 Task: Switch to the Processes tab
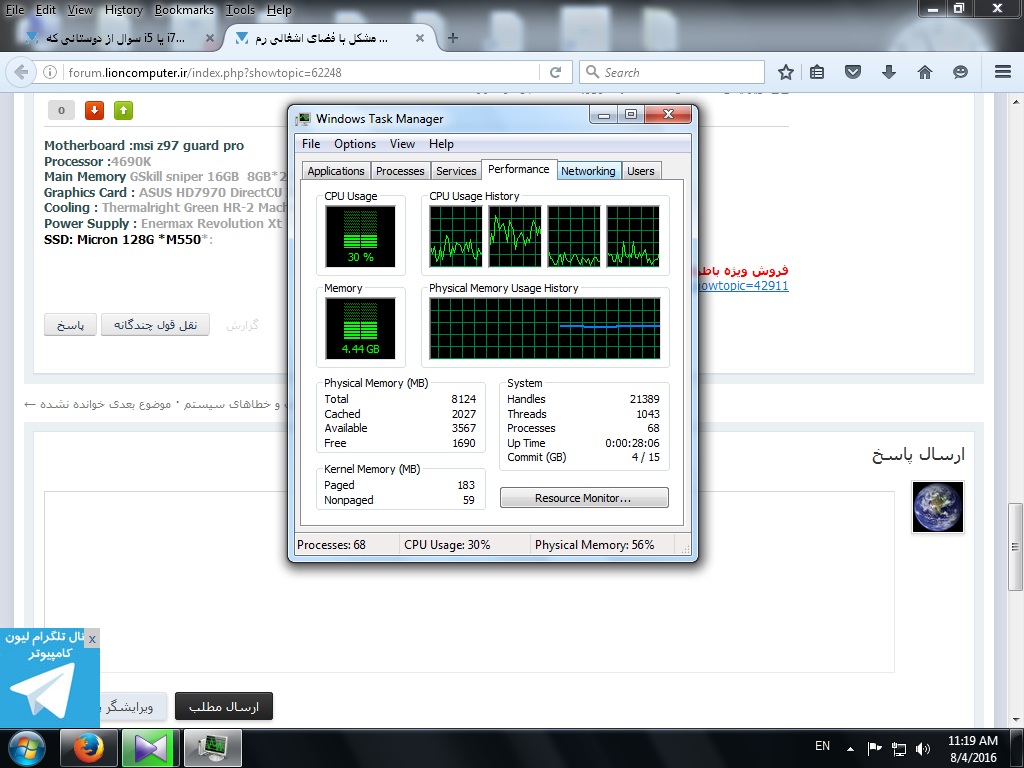point(400,171)
